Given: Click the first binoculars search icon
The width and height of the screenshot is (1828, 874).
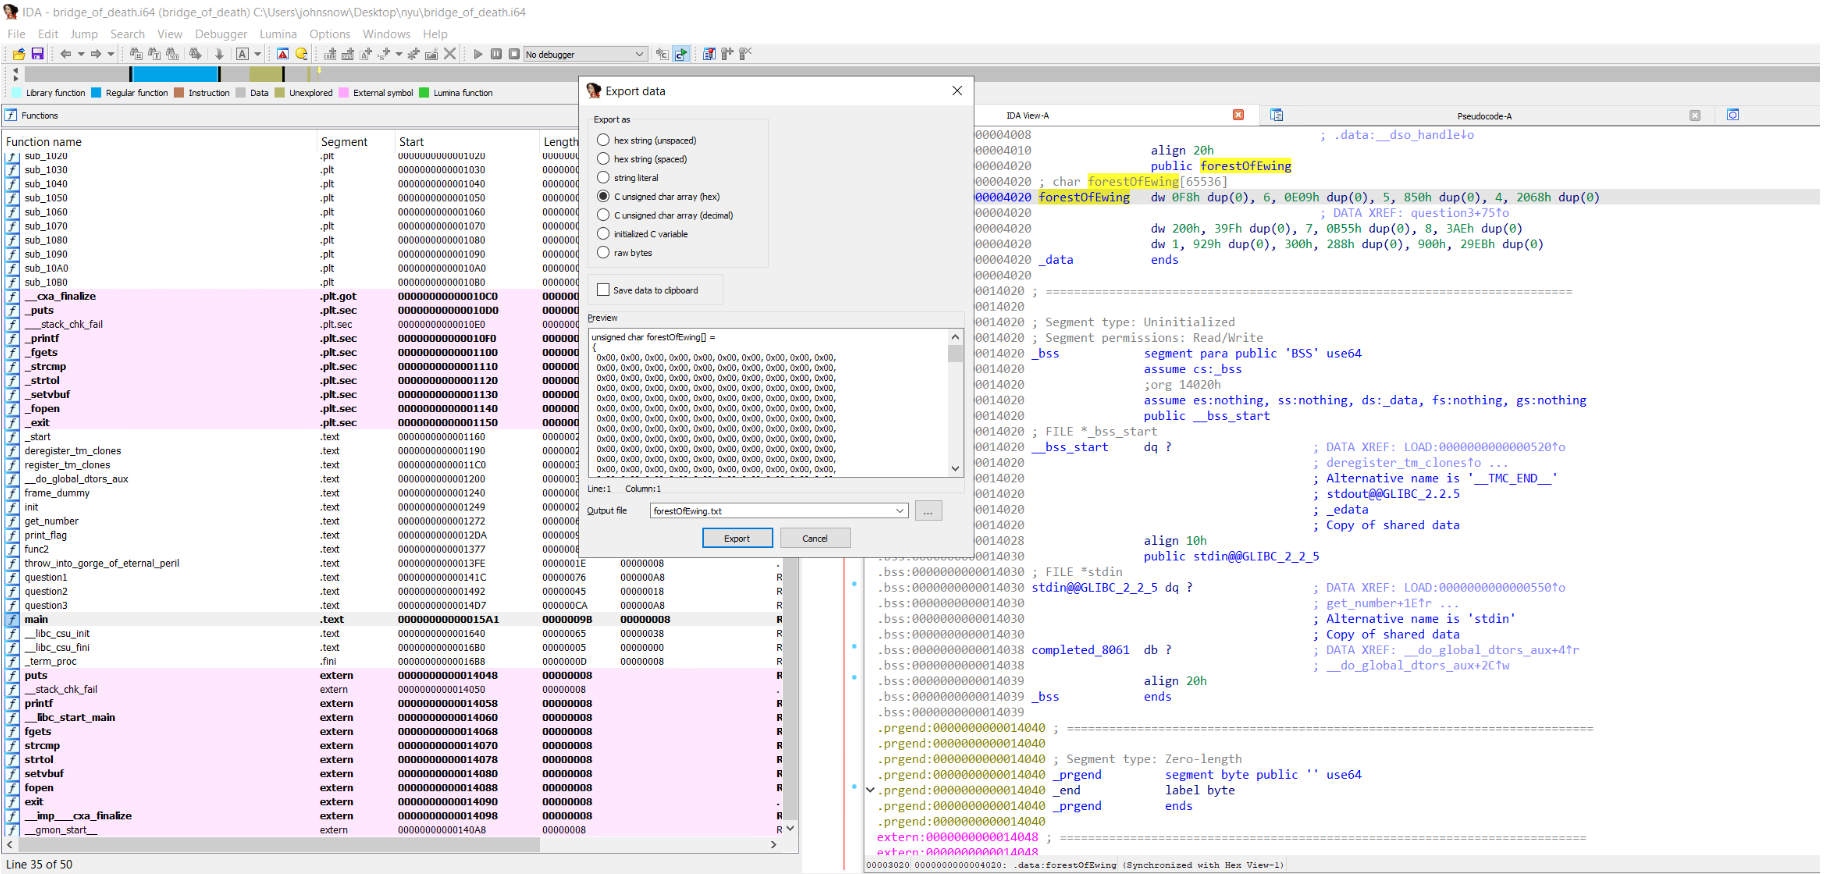Looking at the screenshot, I should click(136, 54).
